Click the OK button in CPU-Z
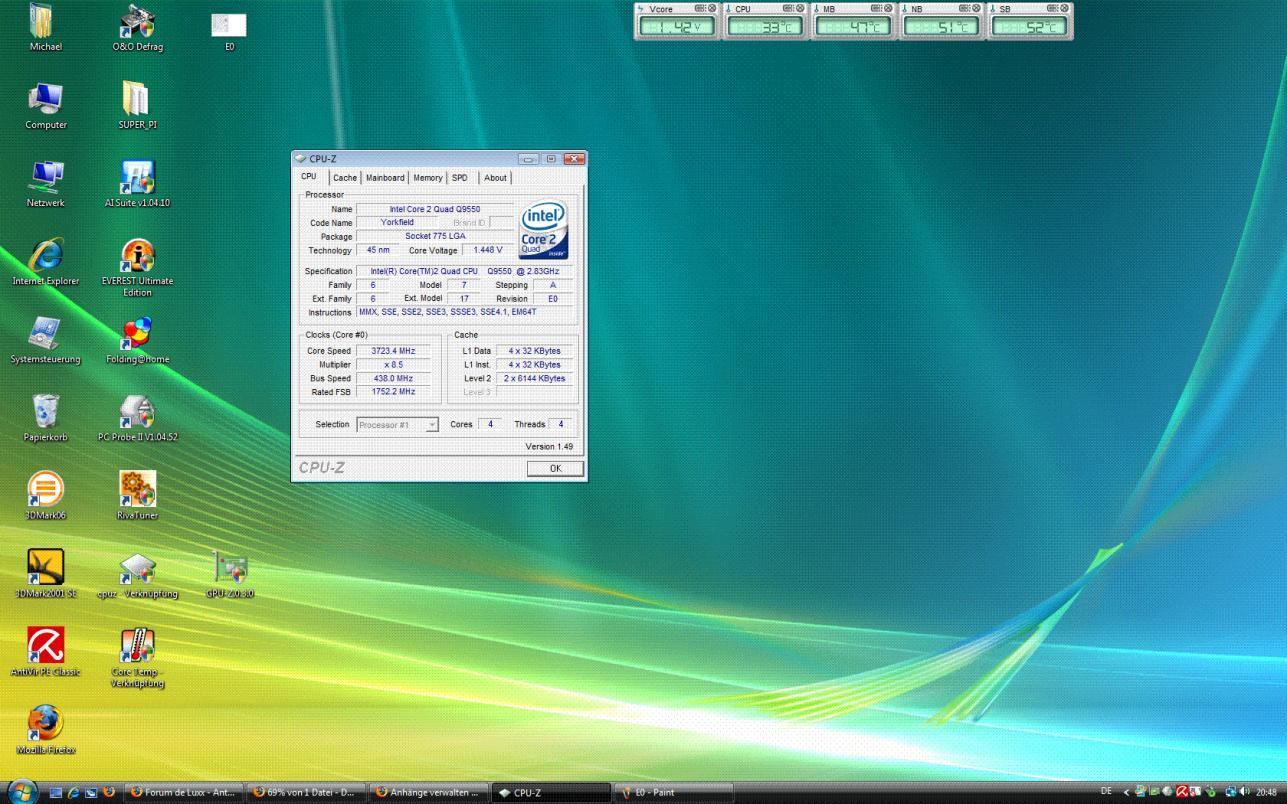Viewport: 1287px width, 804px height. [x=555, y=468]
